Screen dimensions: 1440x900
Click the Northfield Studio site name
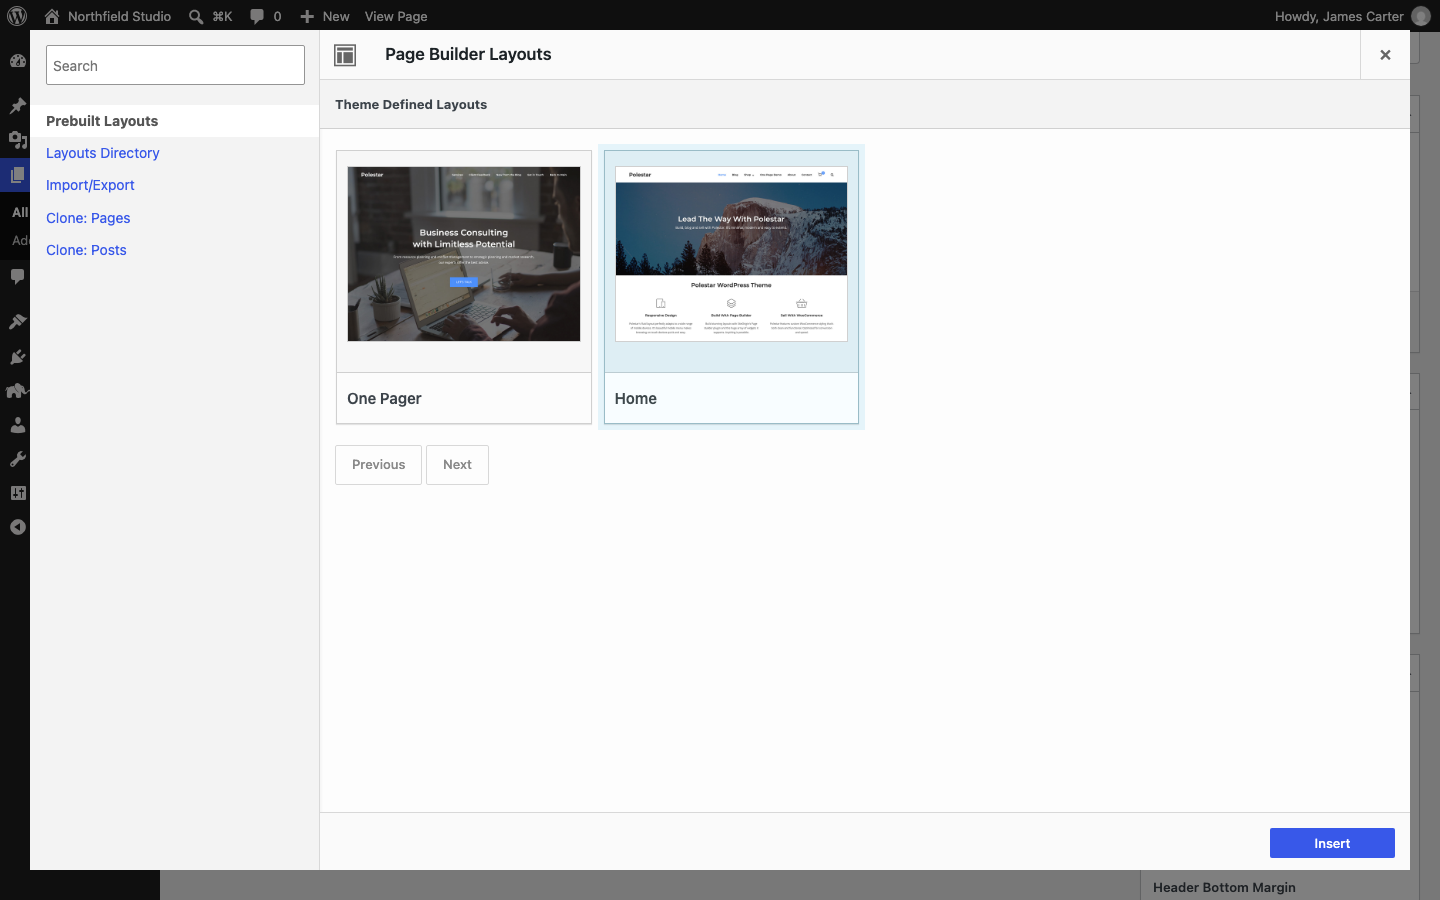119,16
